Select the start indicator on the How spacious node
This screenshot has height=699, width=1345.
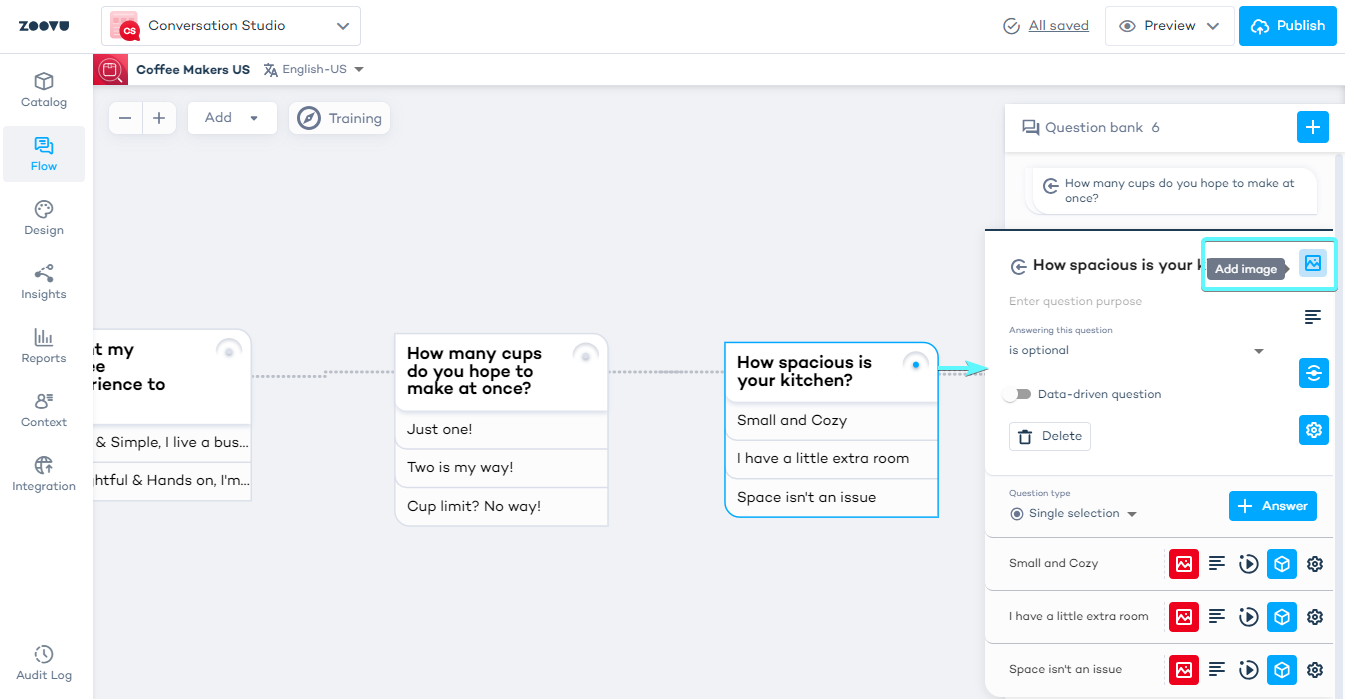coord(915,365)
